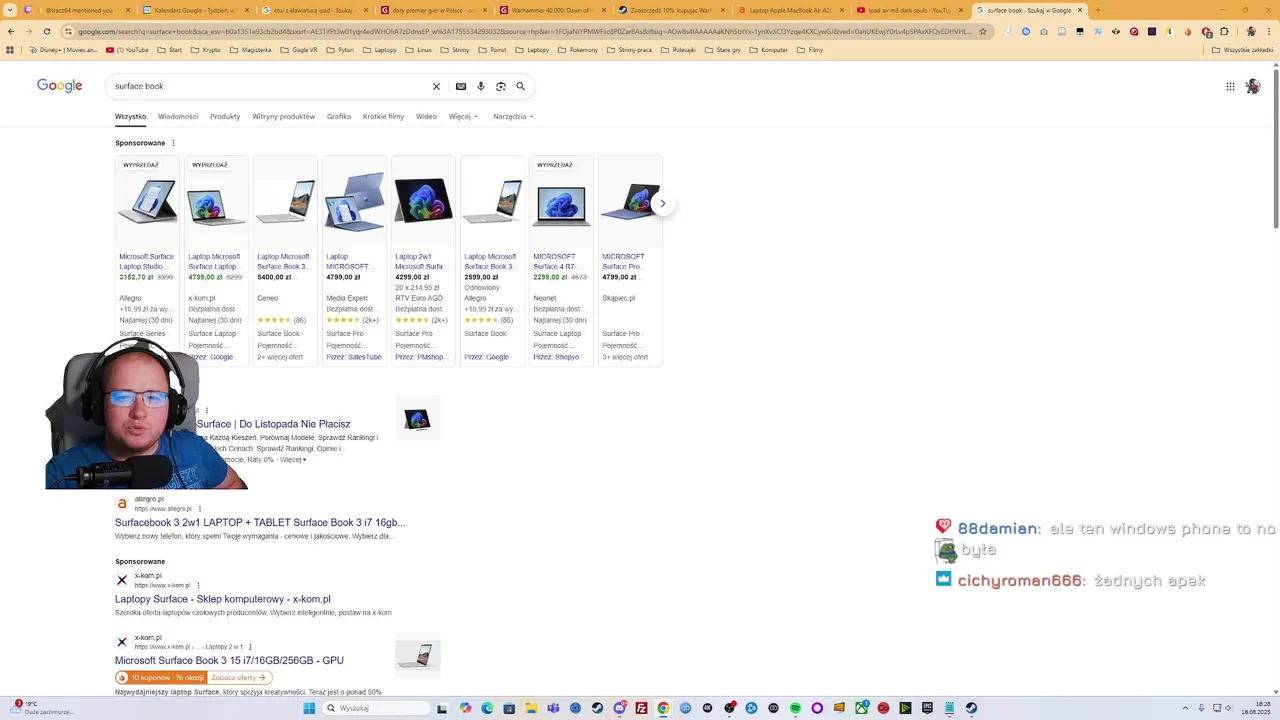Go back in Chrome
This screenshot has width=1280, height=720.
point(11,31)
